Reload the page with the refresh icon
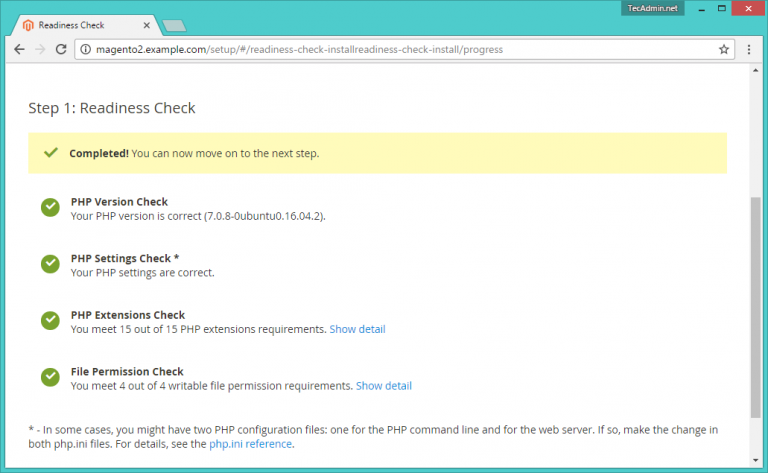Screen dimensions: 768x473 pyautogui.click(x=61, y=48)
